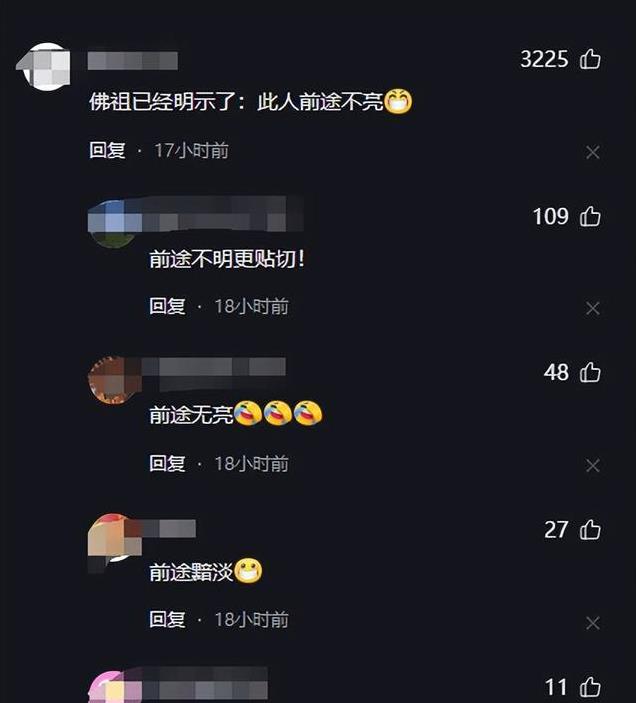Viewport: 636px width, 703px height.
Task: Dismiss the 前途黯淡 reply with its X
Action: tap(593, 623)
